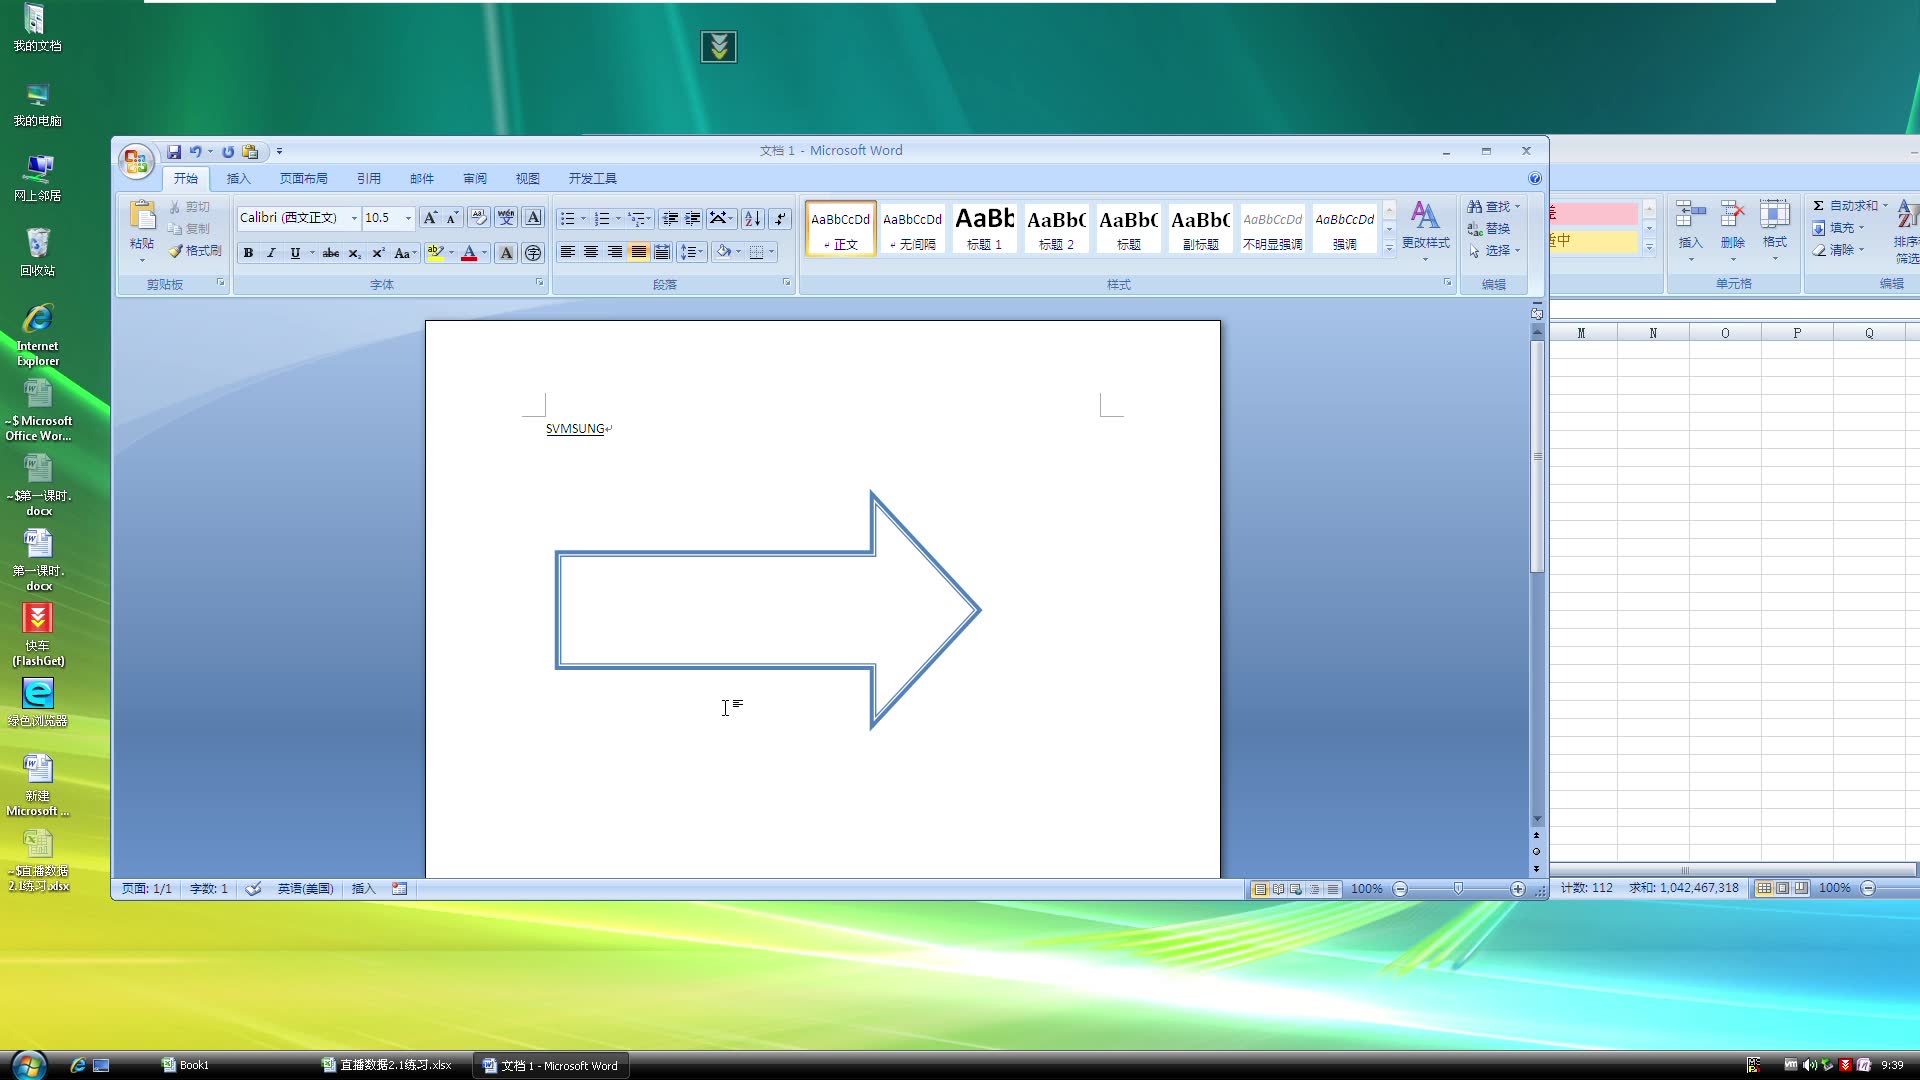Click the Sort A-Z icon in paragraph group
Screen dimensions: 1920x1080
[753, 219]
